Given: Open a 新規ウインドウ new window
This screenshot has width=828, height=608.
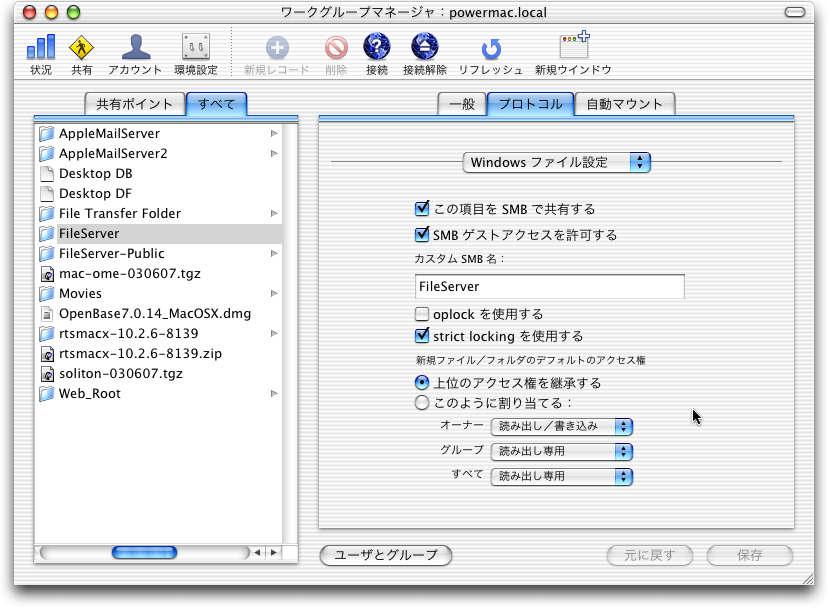Looking at the screenshot, I should [573, 48].
